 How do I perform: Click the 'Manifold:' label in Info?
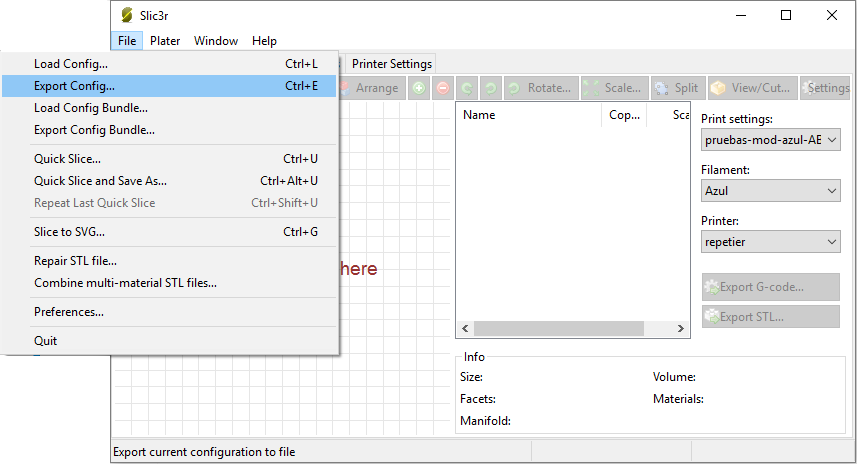485,421
